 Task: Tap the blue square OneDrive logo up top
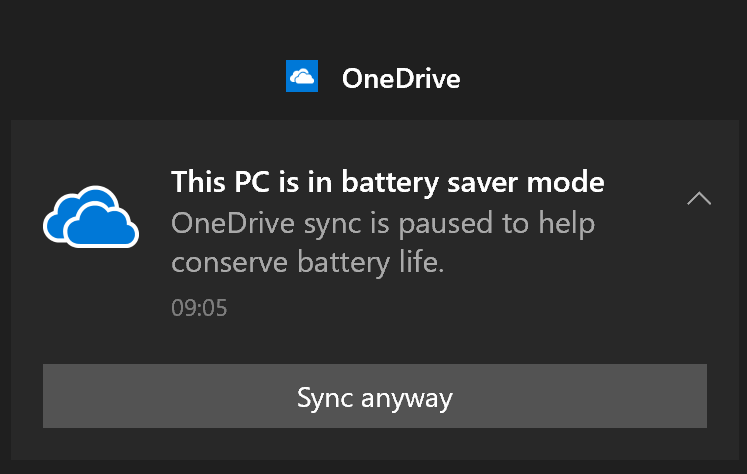(302, 77)
